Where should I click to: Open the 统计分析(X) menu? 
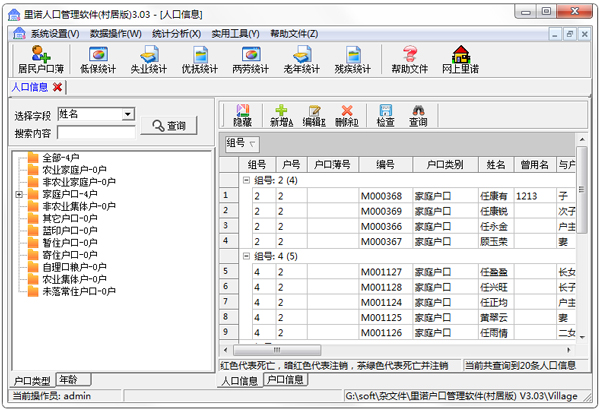[x=176, y=34]
